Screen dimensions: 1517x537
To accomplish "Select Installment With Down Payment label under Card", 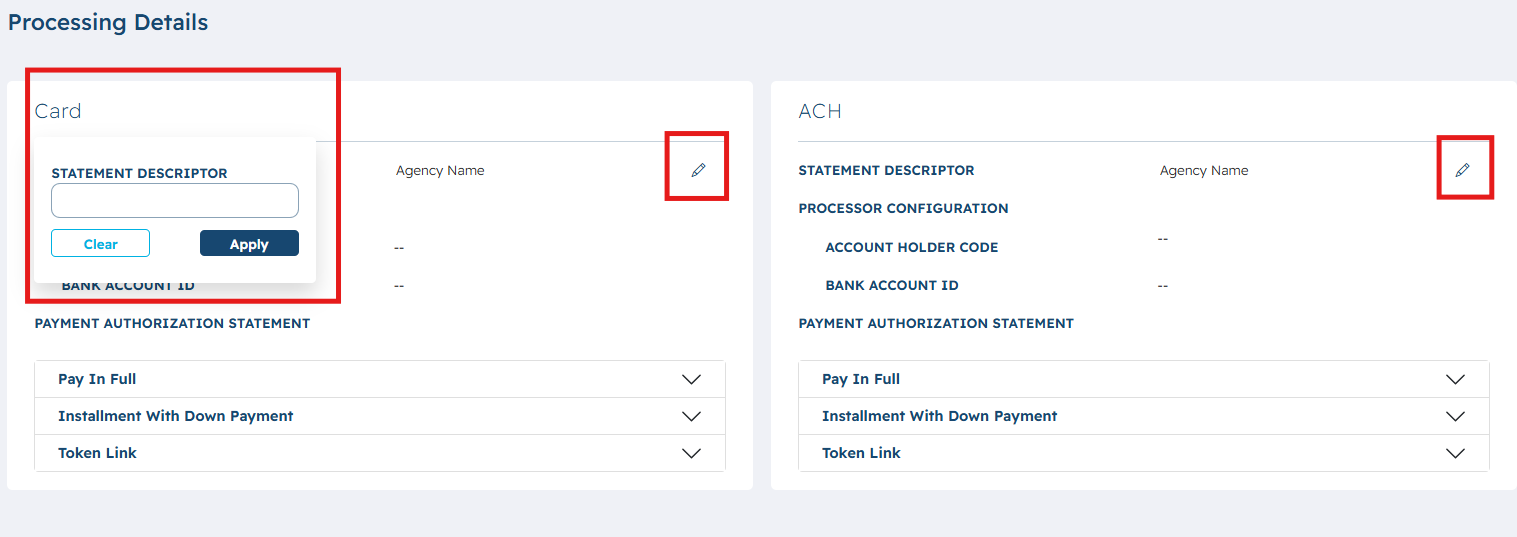I will coord(176,416).
